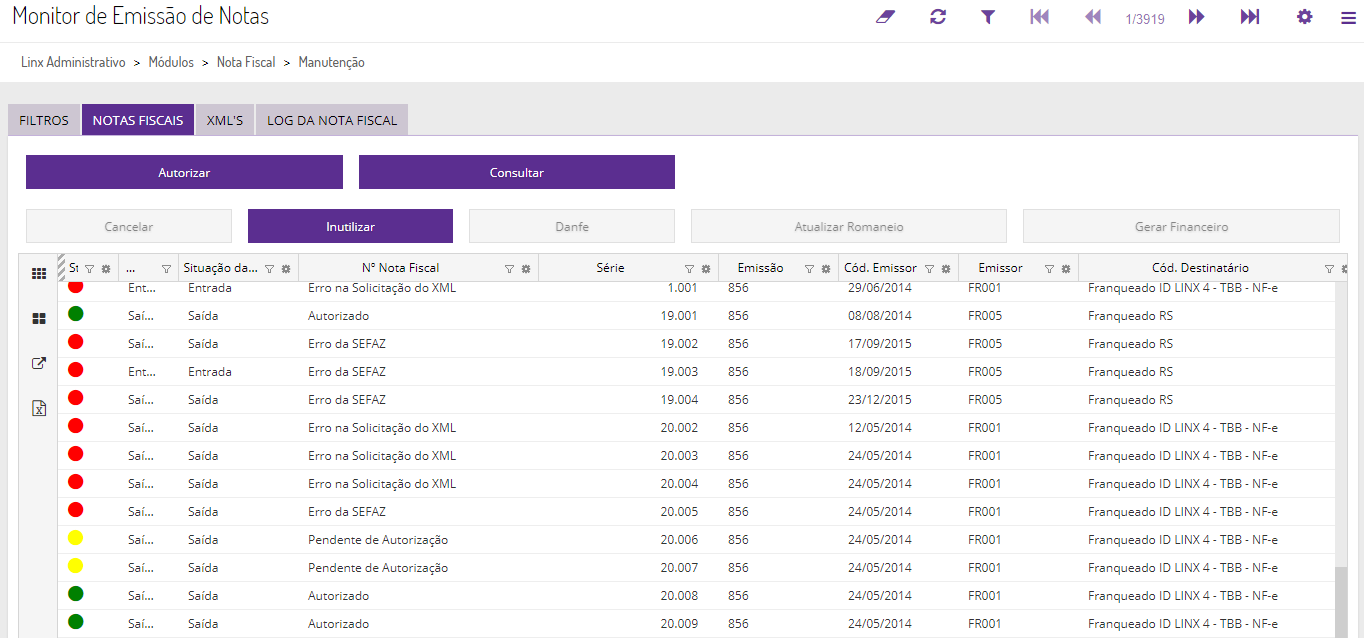Select the red status dot of row 19.002

[76, 342]
